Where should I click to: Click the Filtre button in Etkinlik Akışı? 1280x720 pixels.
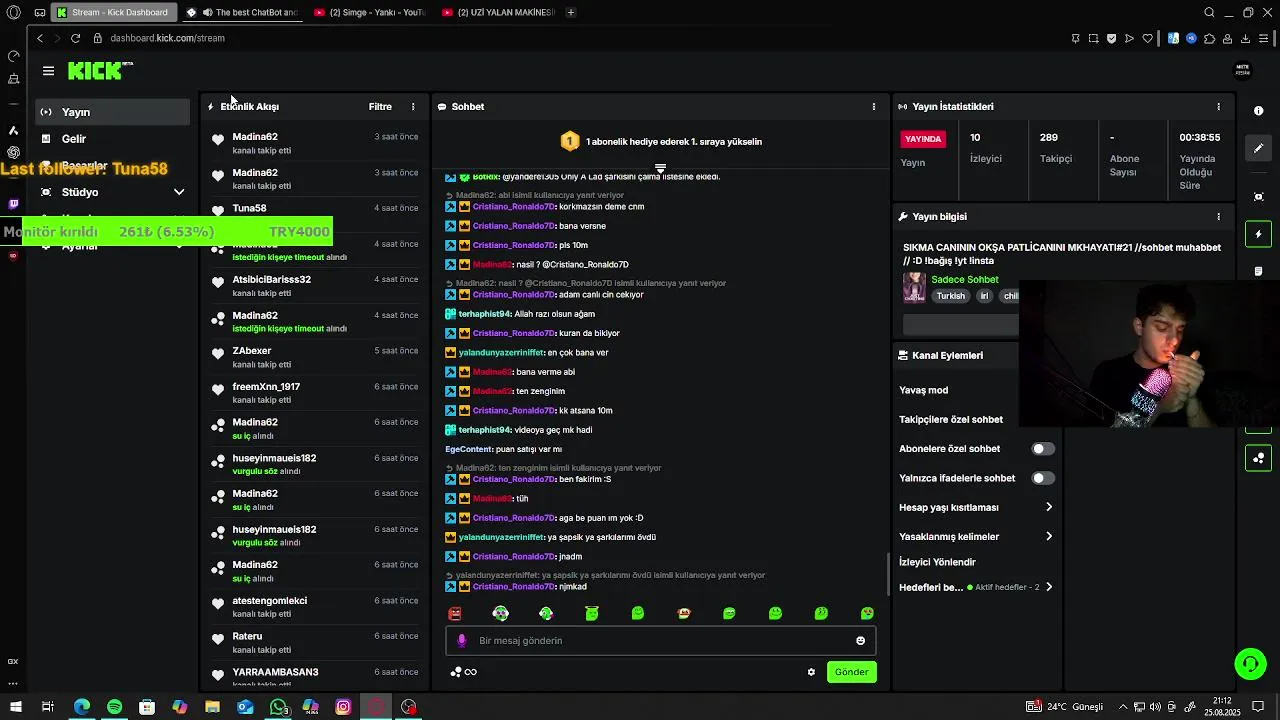[380, 106]
